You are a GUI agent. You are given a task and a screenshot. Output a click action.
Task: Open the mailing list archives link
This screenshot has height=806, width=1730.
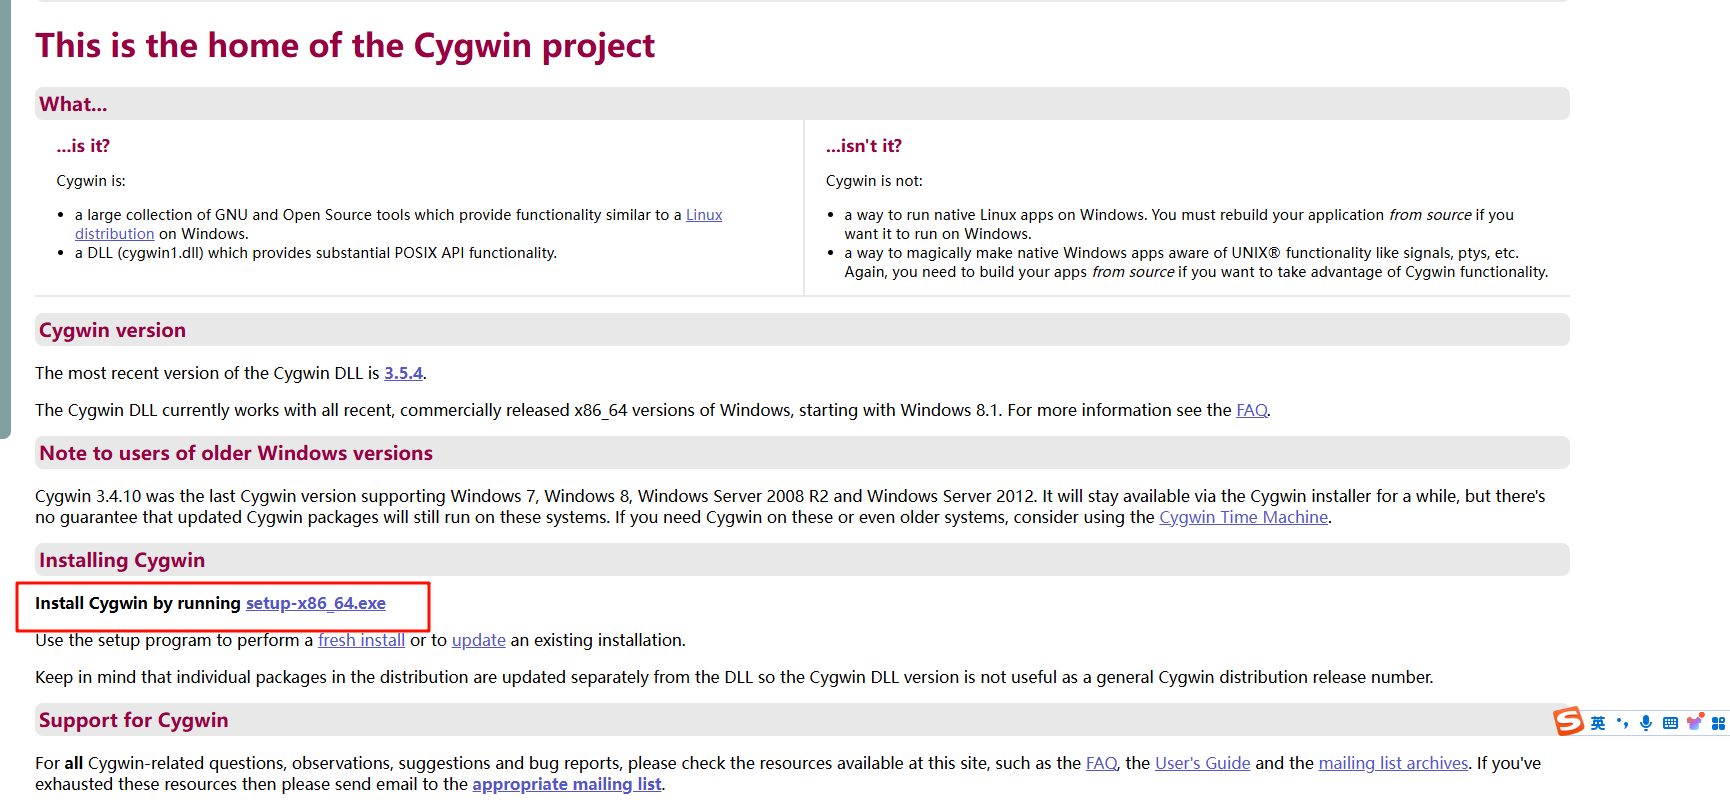click(1393, 763)
